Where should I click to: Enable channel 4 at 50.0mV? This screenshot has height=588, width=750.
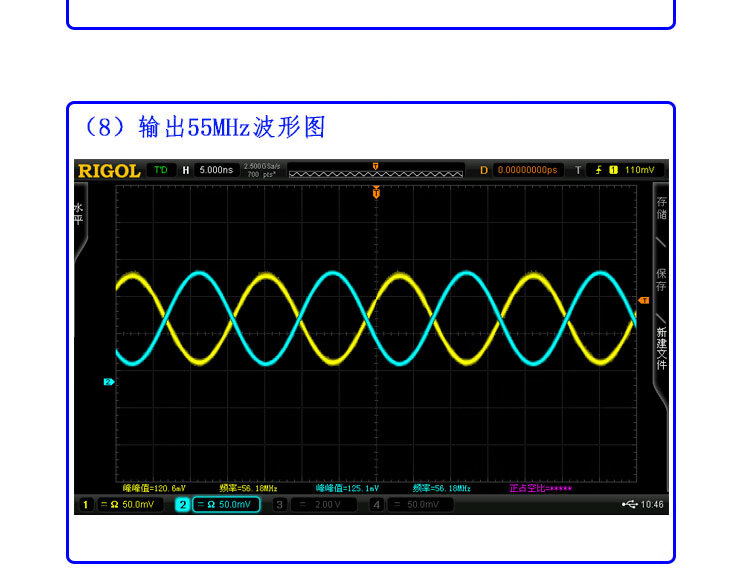[x=410, y=505]
